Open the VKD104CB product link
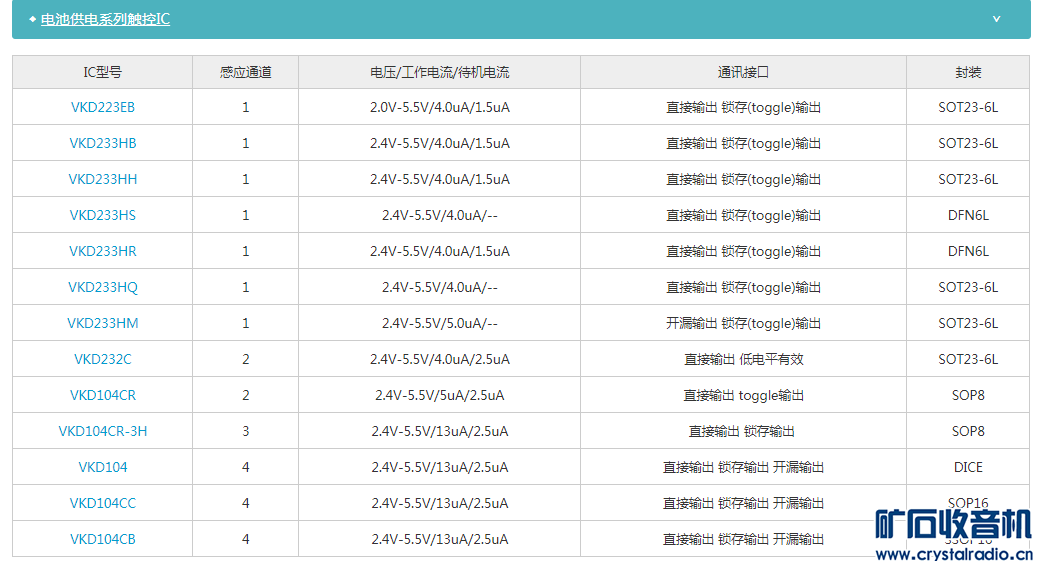 click(103, 538)
